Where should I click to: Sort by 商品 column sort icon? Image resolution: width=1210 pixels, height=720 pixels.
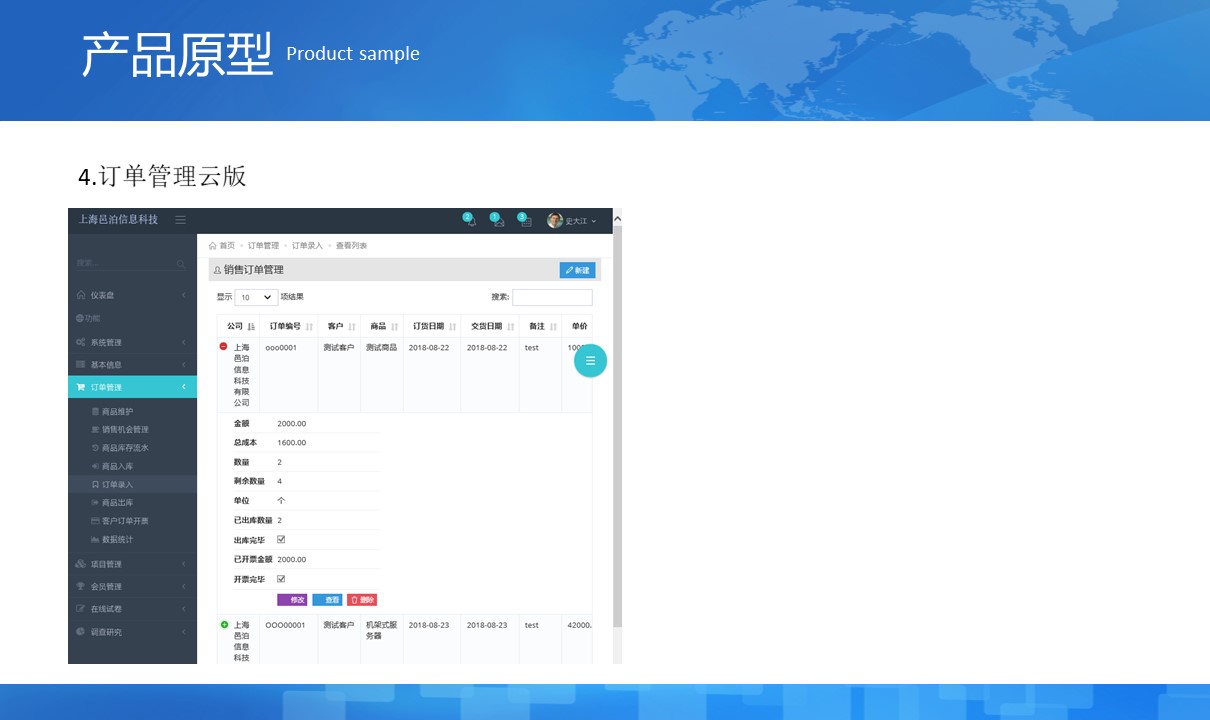[394, 327]
